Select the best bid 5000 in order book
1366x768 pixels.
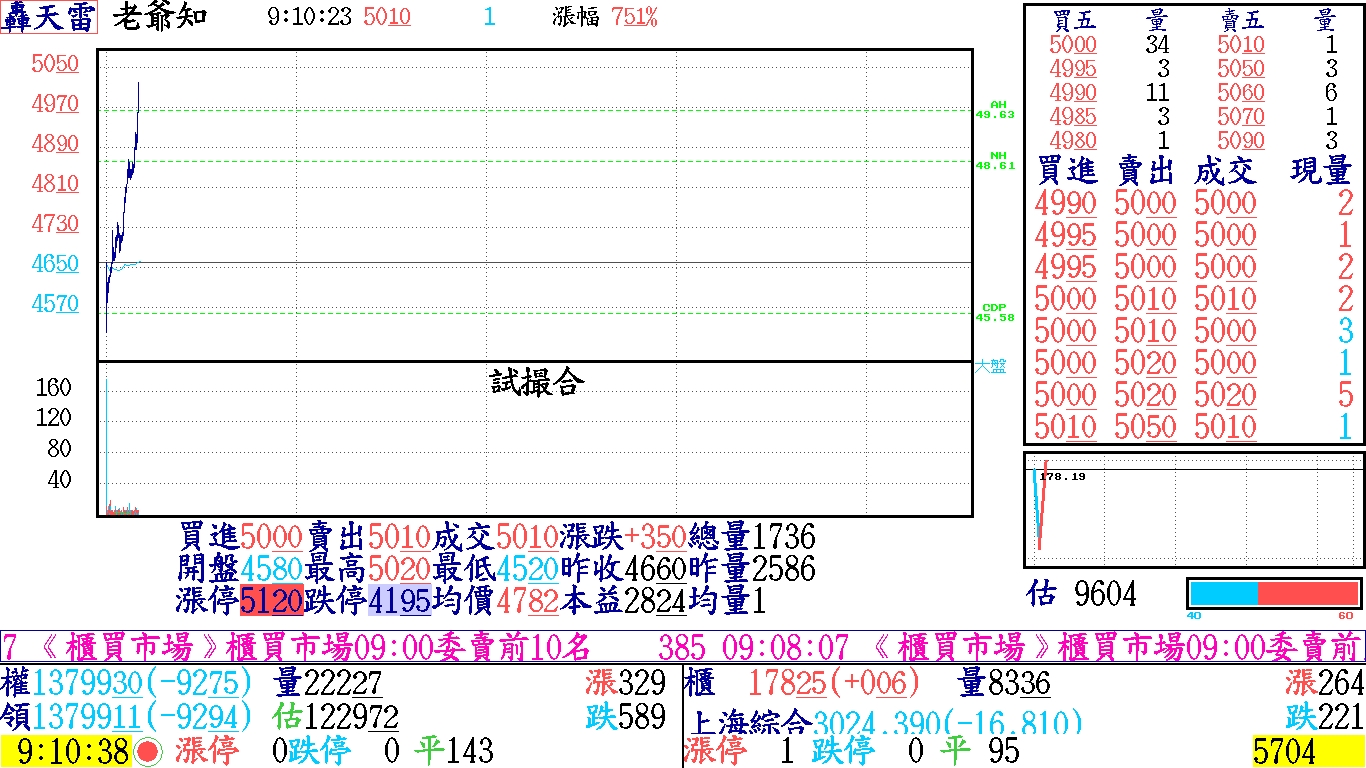pos(1073,45)
